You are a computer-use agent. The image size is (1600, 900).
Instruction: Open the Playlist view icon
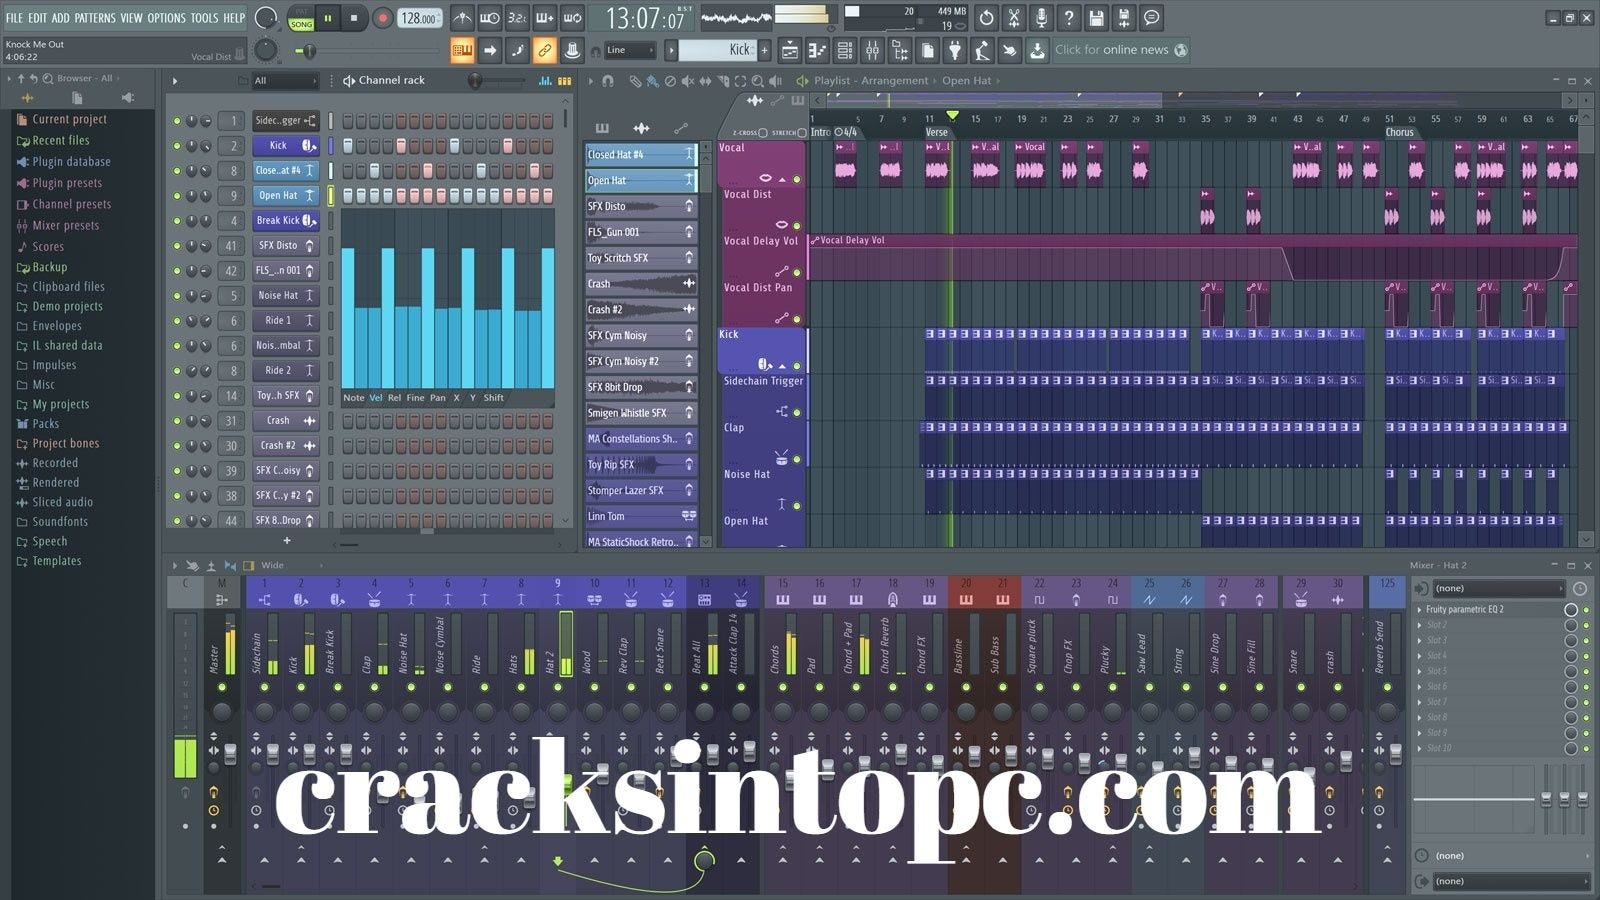pyautogui.click(x=790, y=50)
